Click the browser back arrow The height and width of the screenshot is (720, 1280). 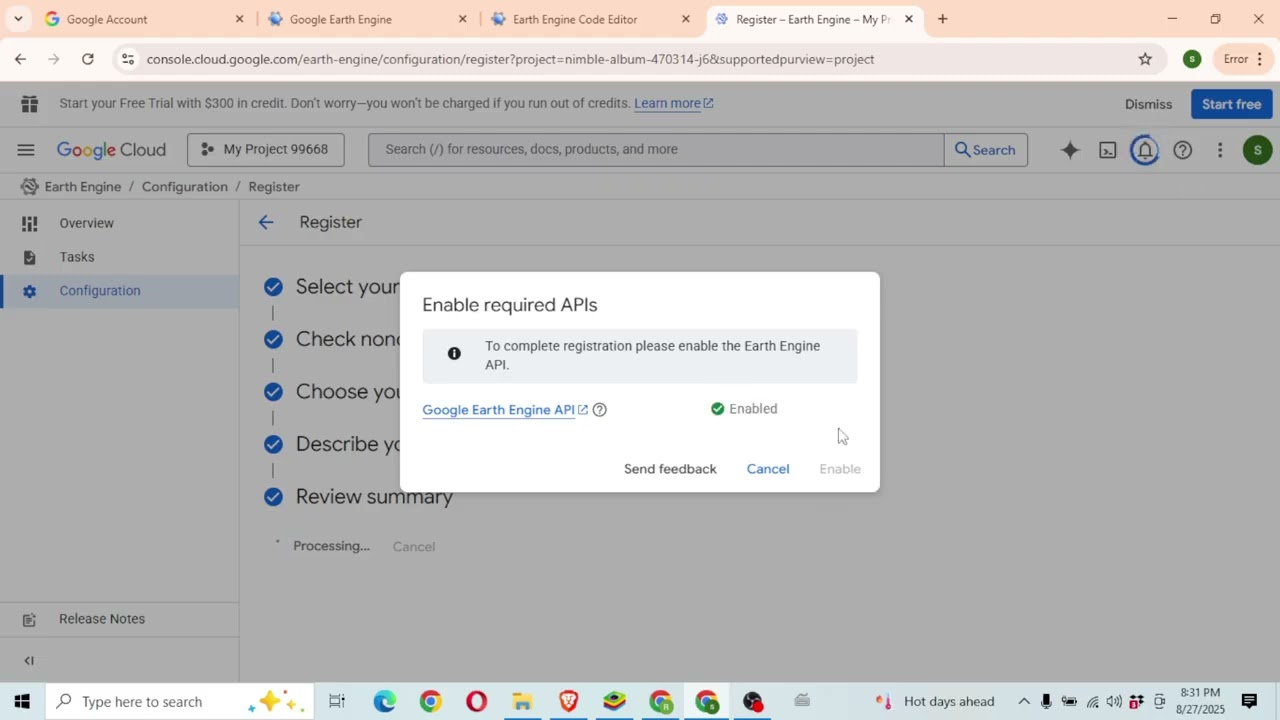tap(20, 59)
